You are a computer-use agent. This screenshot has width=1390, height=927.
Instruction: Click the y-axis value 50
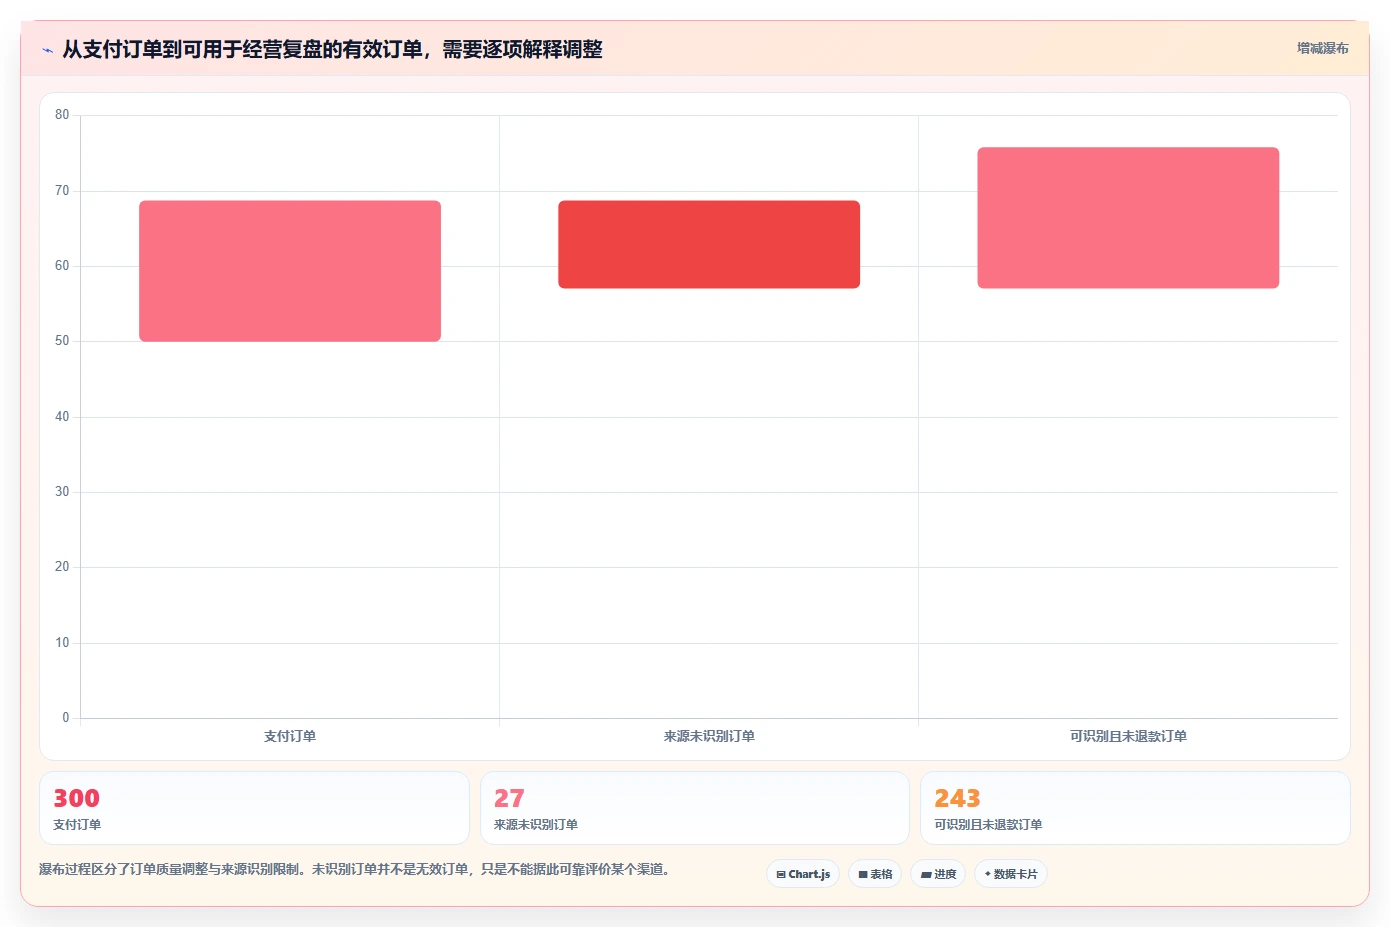click(x=62, y=341)
